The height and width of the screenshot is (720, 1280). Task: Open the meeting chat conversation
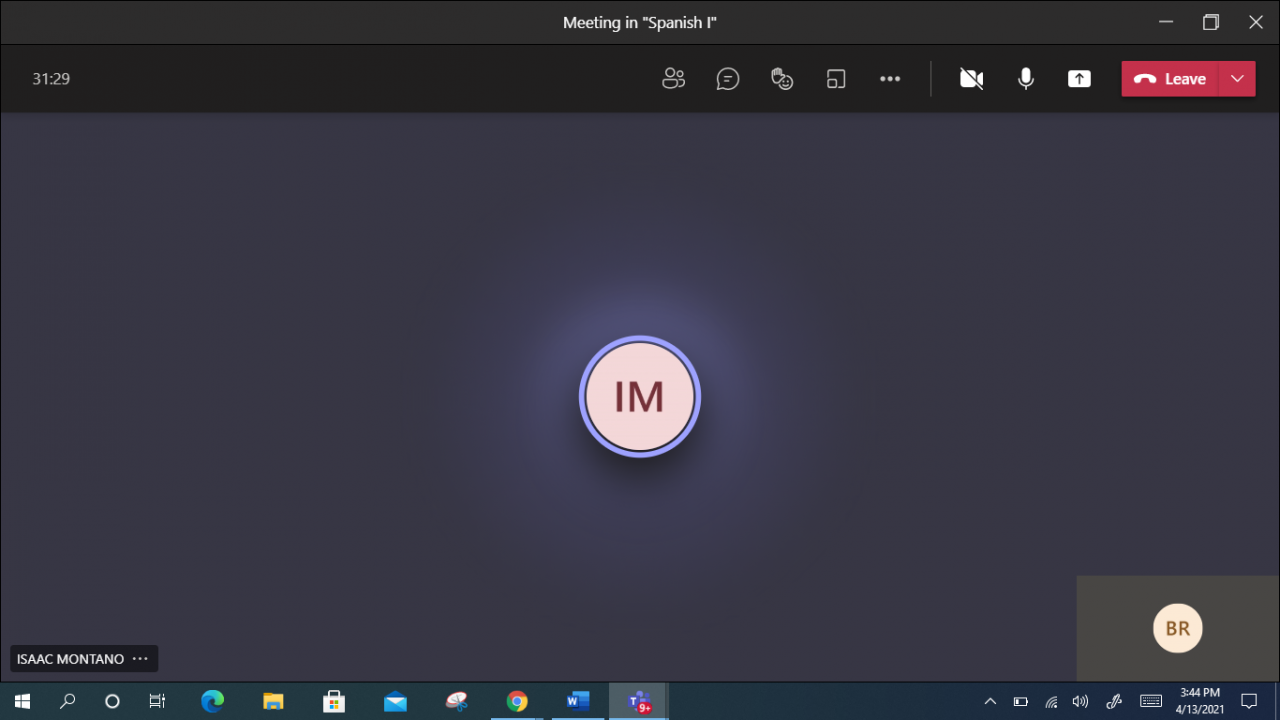(x=728, y=79)
